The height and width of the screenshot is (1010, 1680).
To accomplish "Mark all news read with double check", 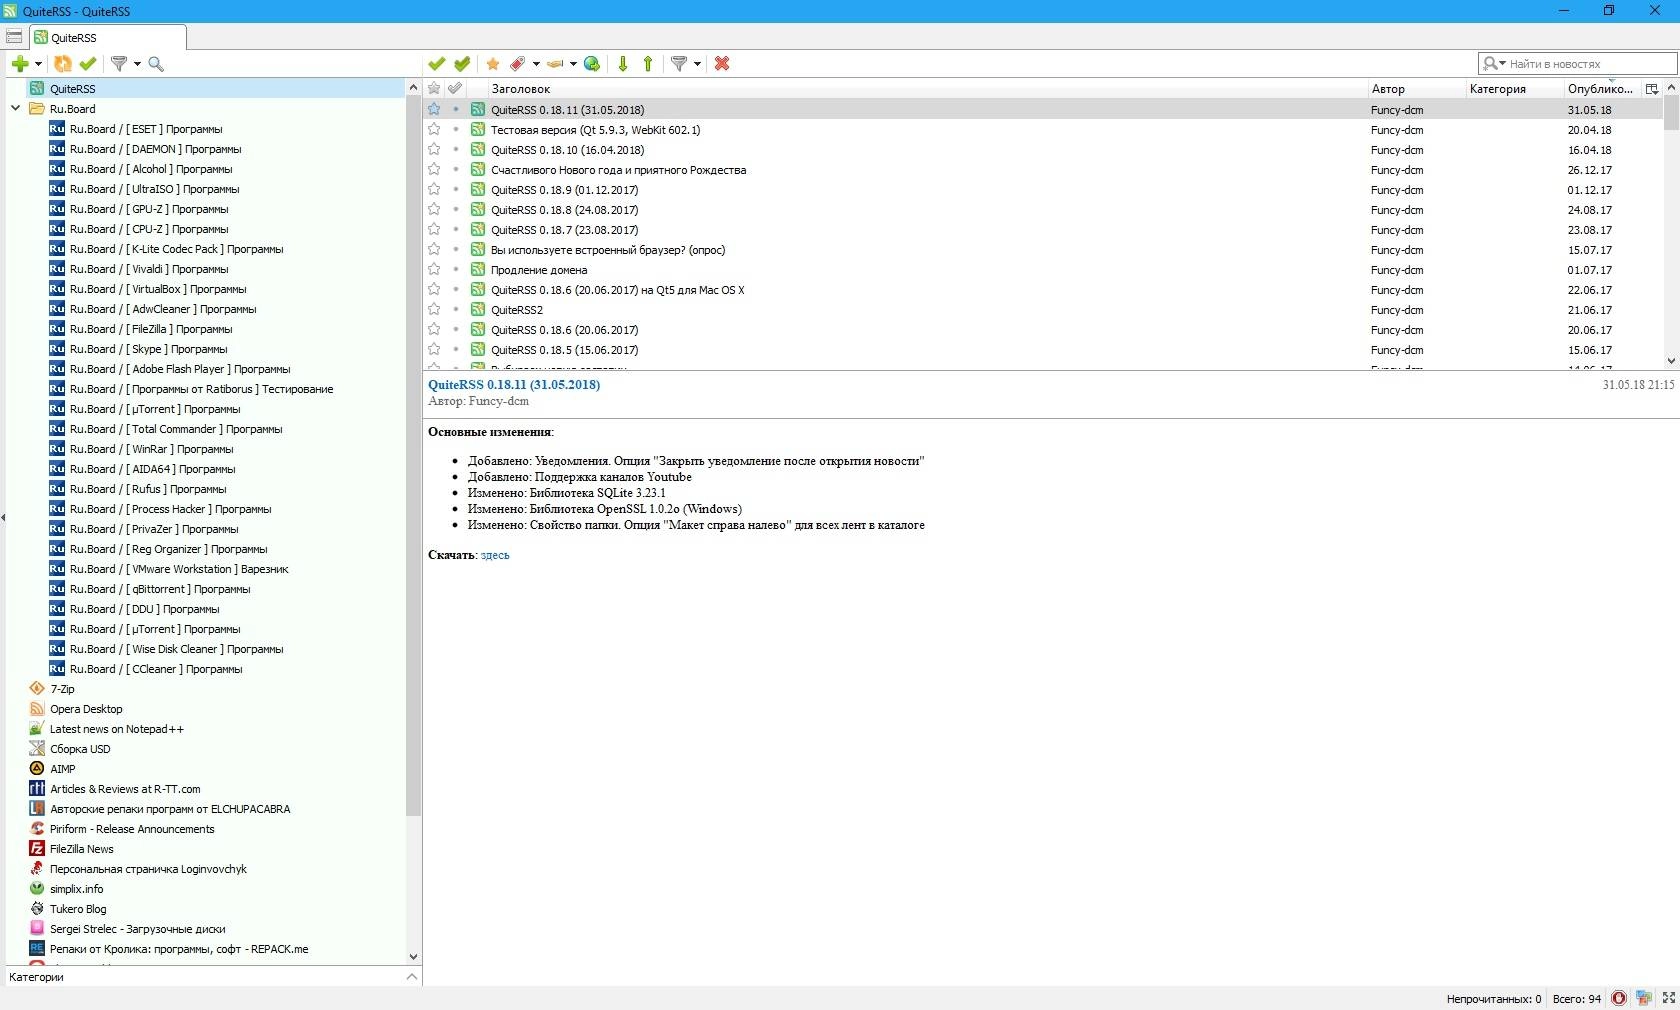I will click(x=462, y=64).
